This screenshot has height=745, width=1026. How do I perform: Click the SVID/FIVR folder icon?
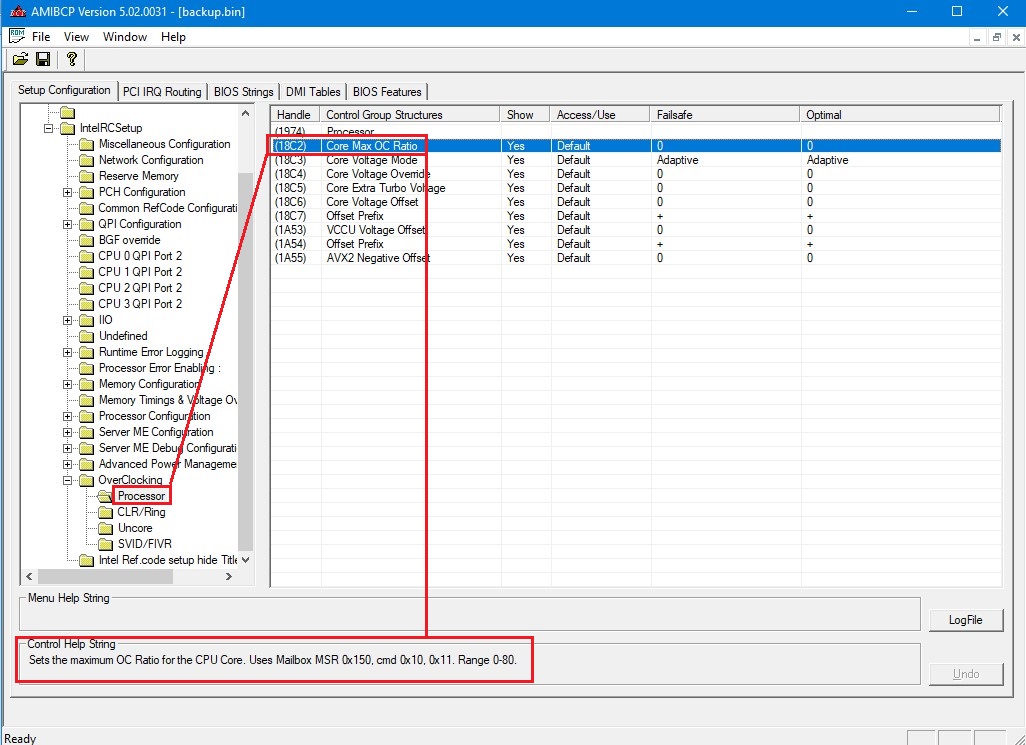pyautogui.click(x=105, y=544)
